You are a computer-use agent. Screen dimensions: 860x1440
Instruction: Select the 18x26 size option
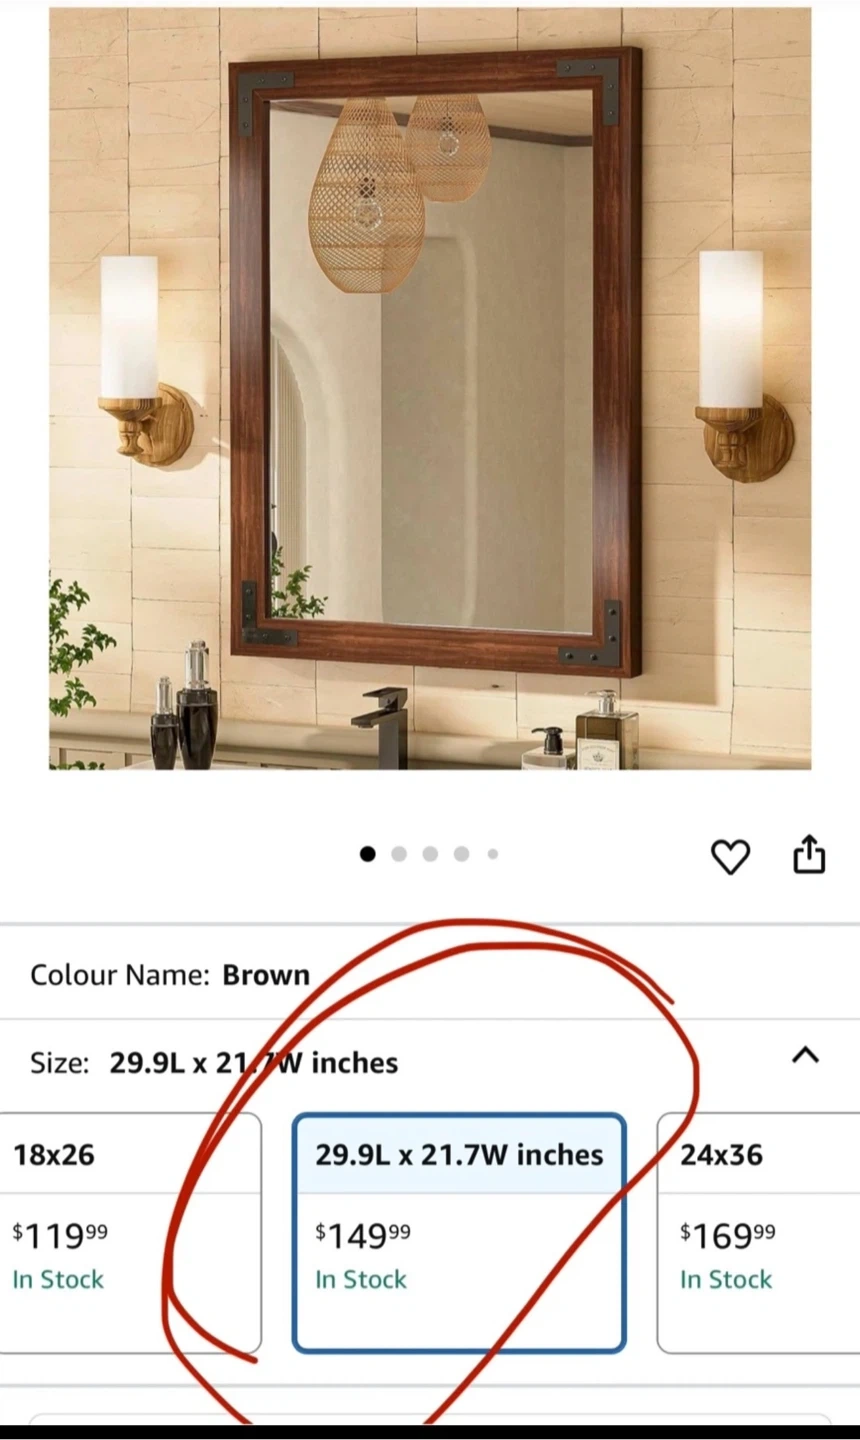pyautogui.click(x=131, y=1233)
